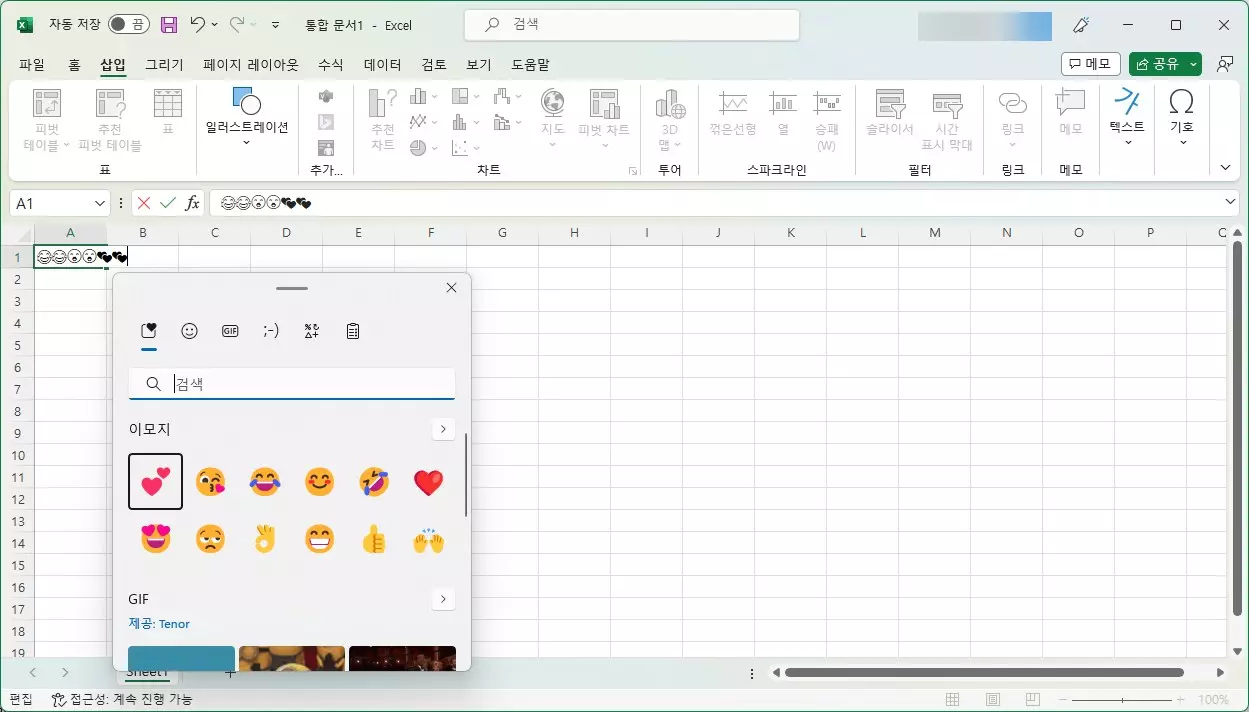Viewport: 1249px width, 712px height.
Task: Click the Tenor provider link
Action: pyautogui.click(x=174, y=624)
